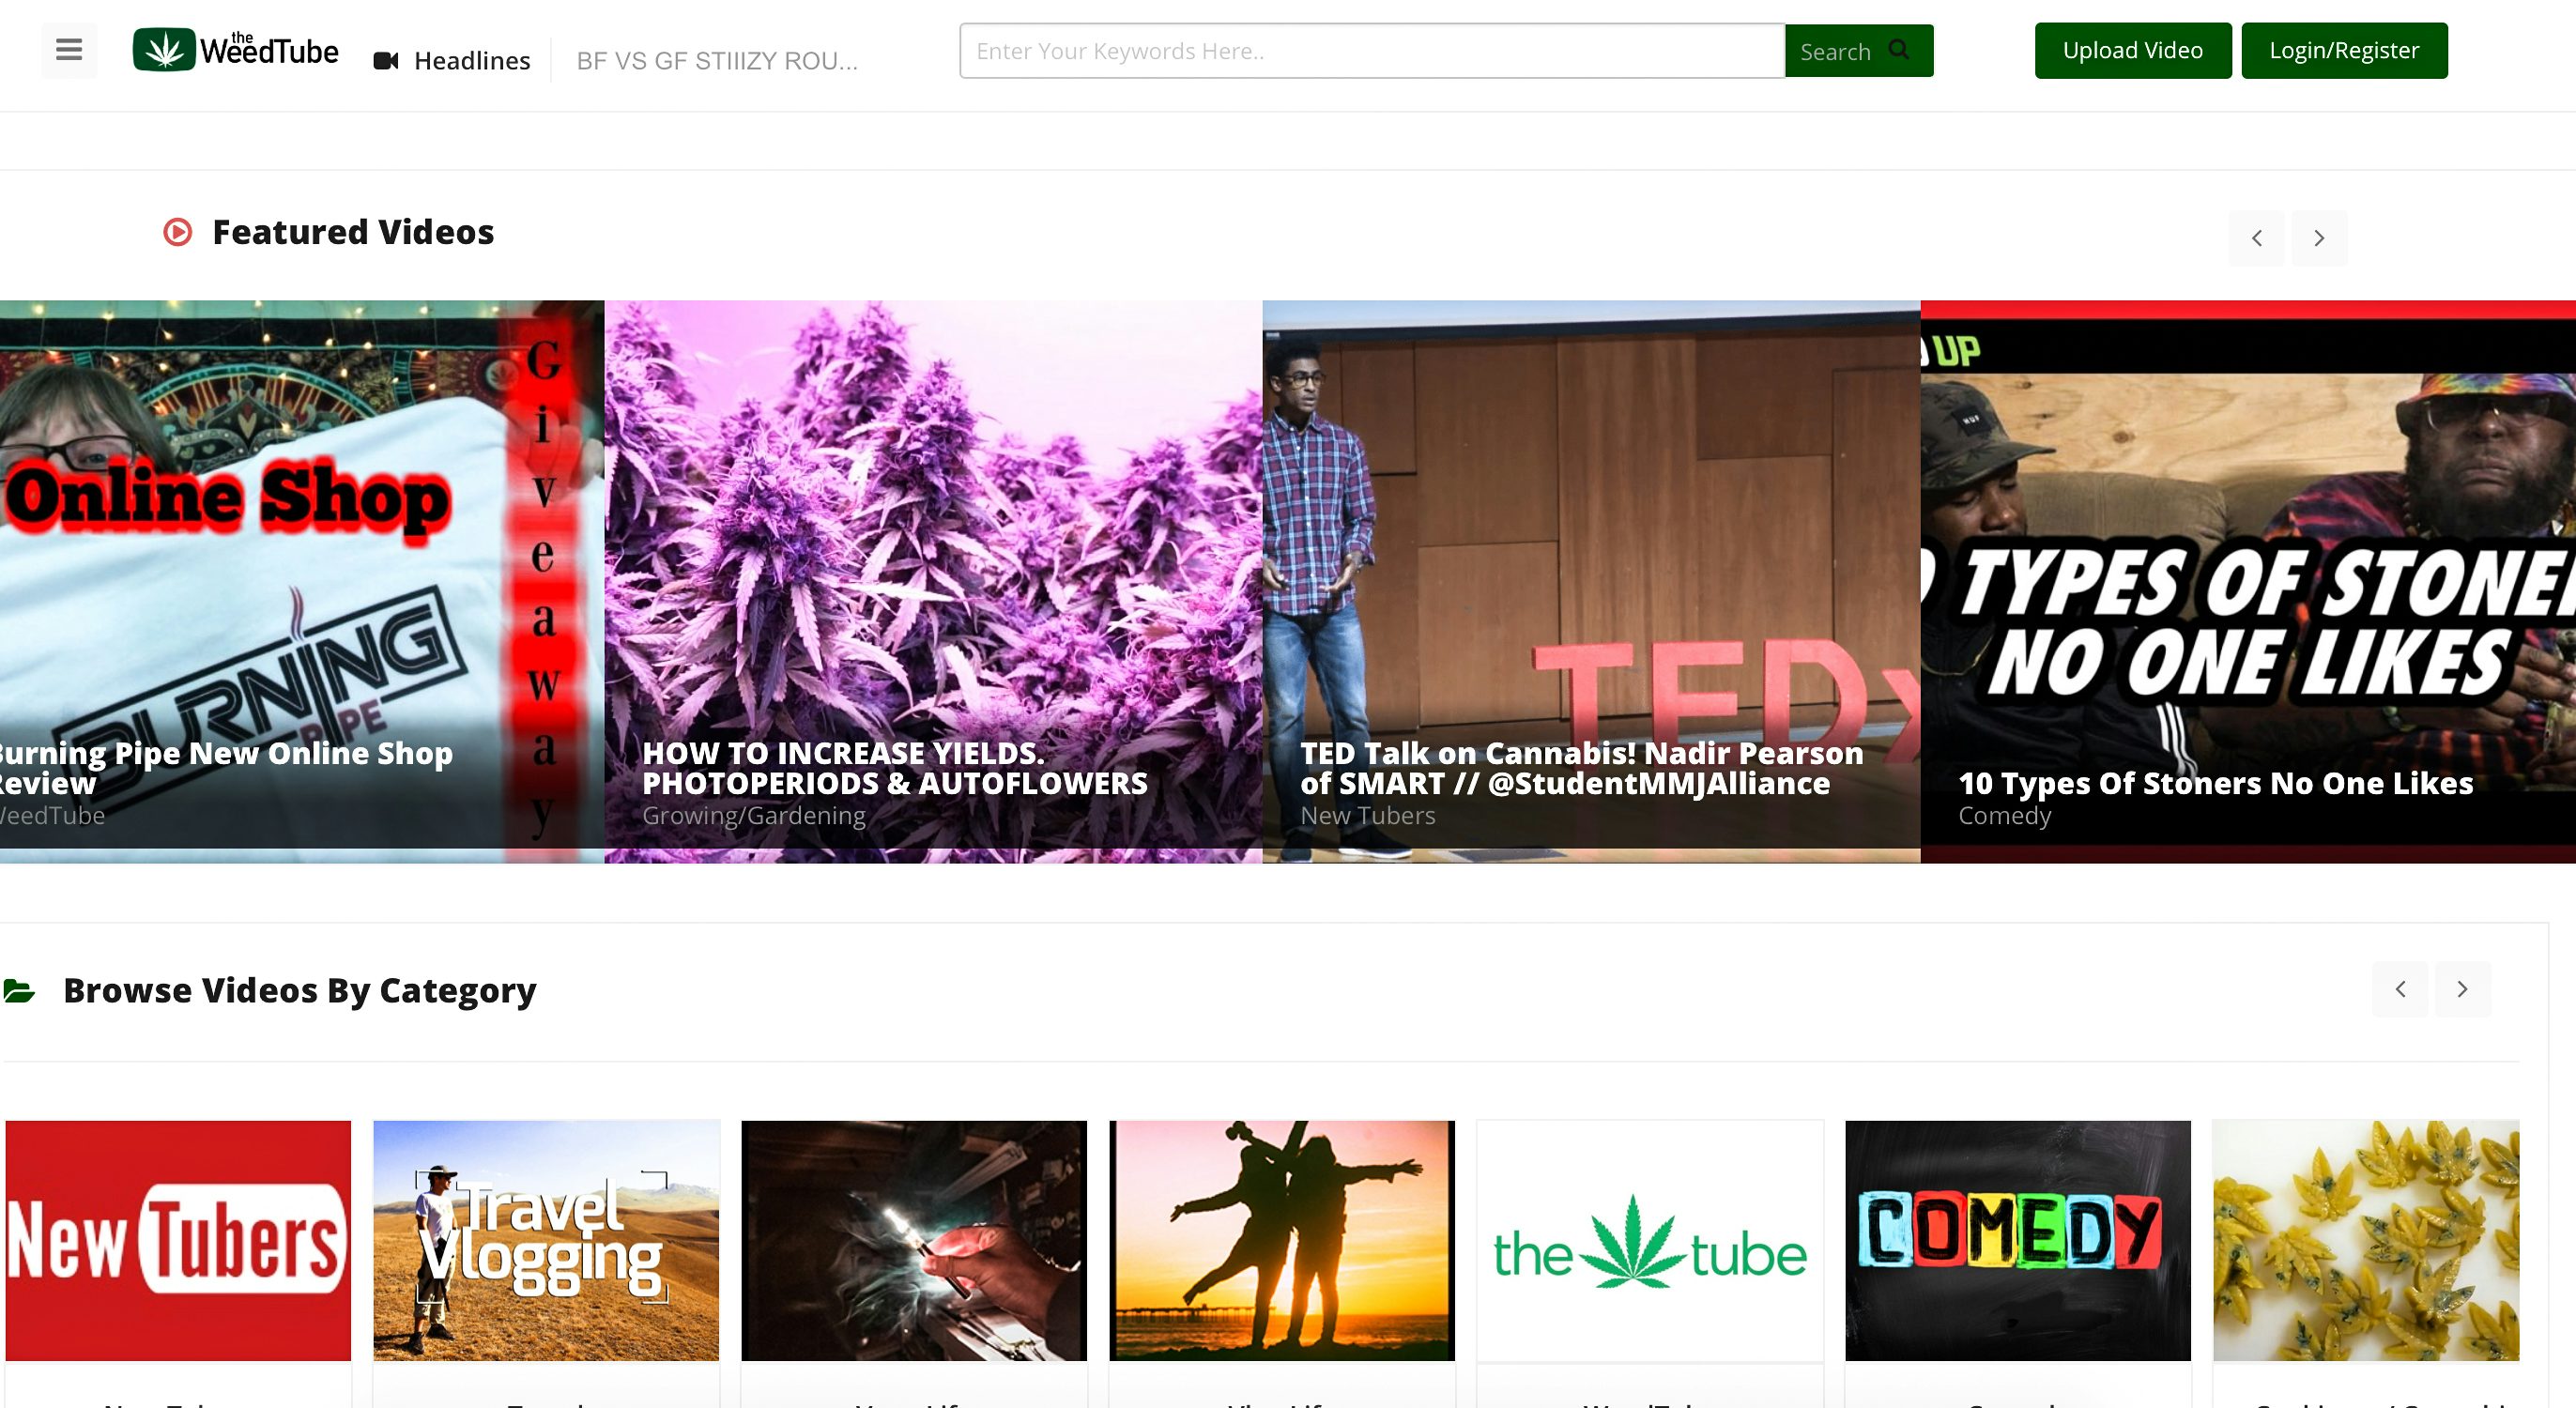Viewport: 2576px width, 1408px height.
Task: Select the Headlines menu item
Action: [x=472, y=60]
